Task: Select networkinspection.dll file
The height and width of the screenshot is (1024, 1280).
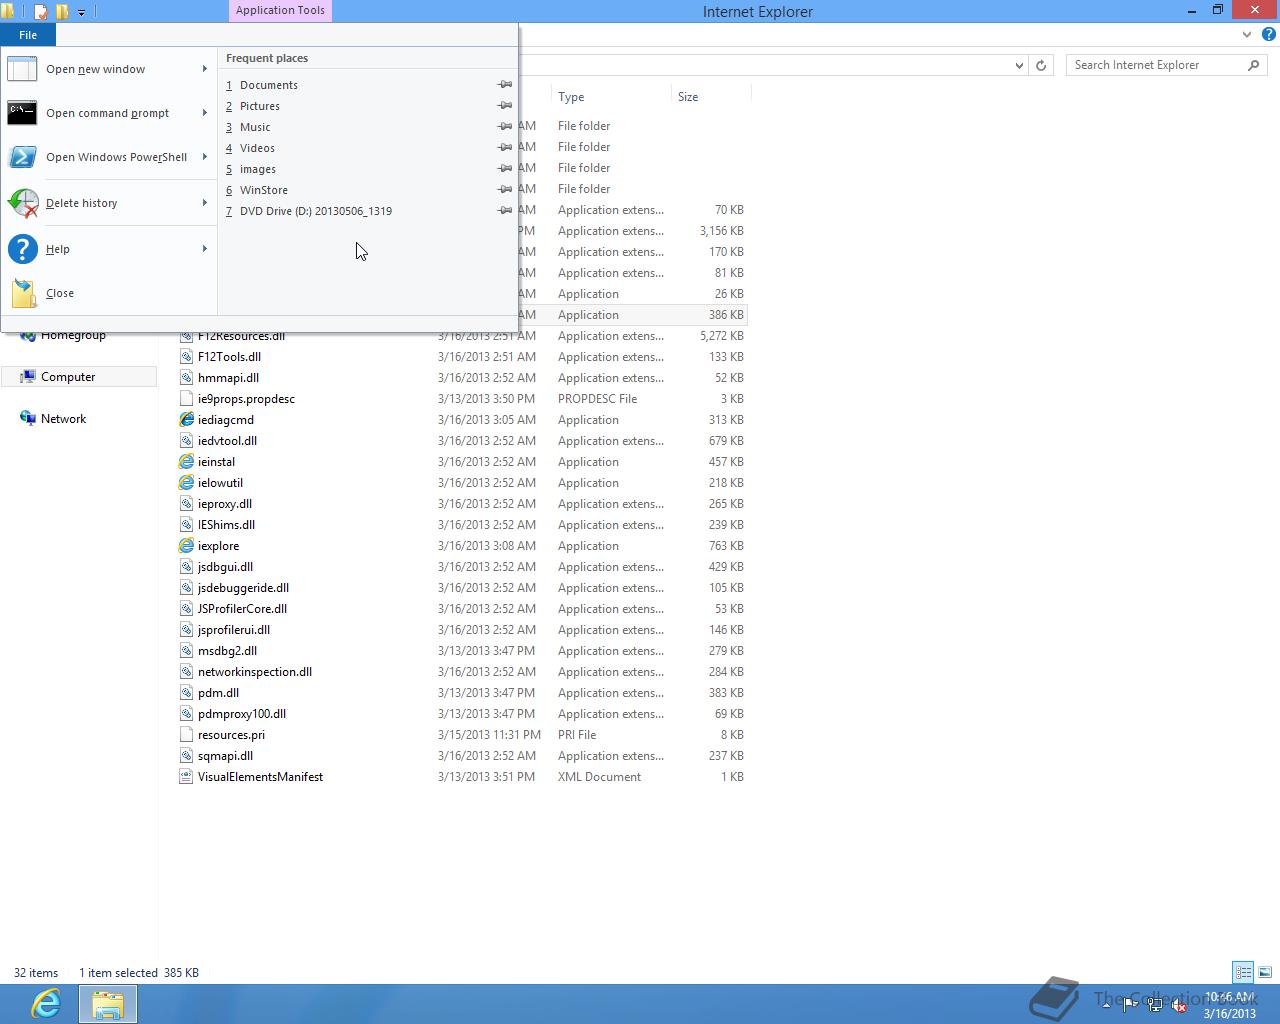Action: tap(254, 672)
